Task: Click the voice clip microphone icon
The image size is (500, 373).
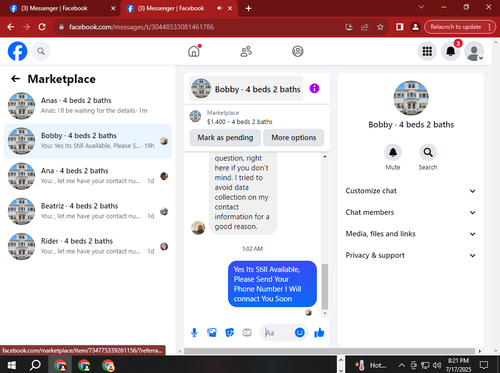Action: [x=194, y=332]
